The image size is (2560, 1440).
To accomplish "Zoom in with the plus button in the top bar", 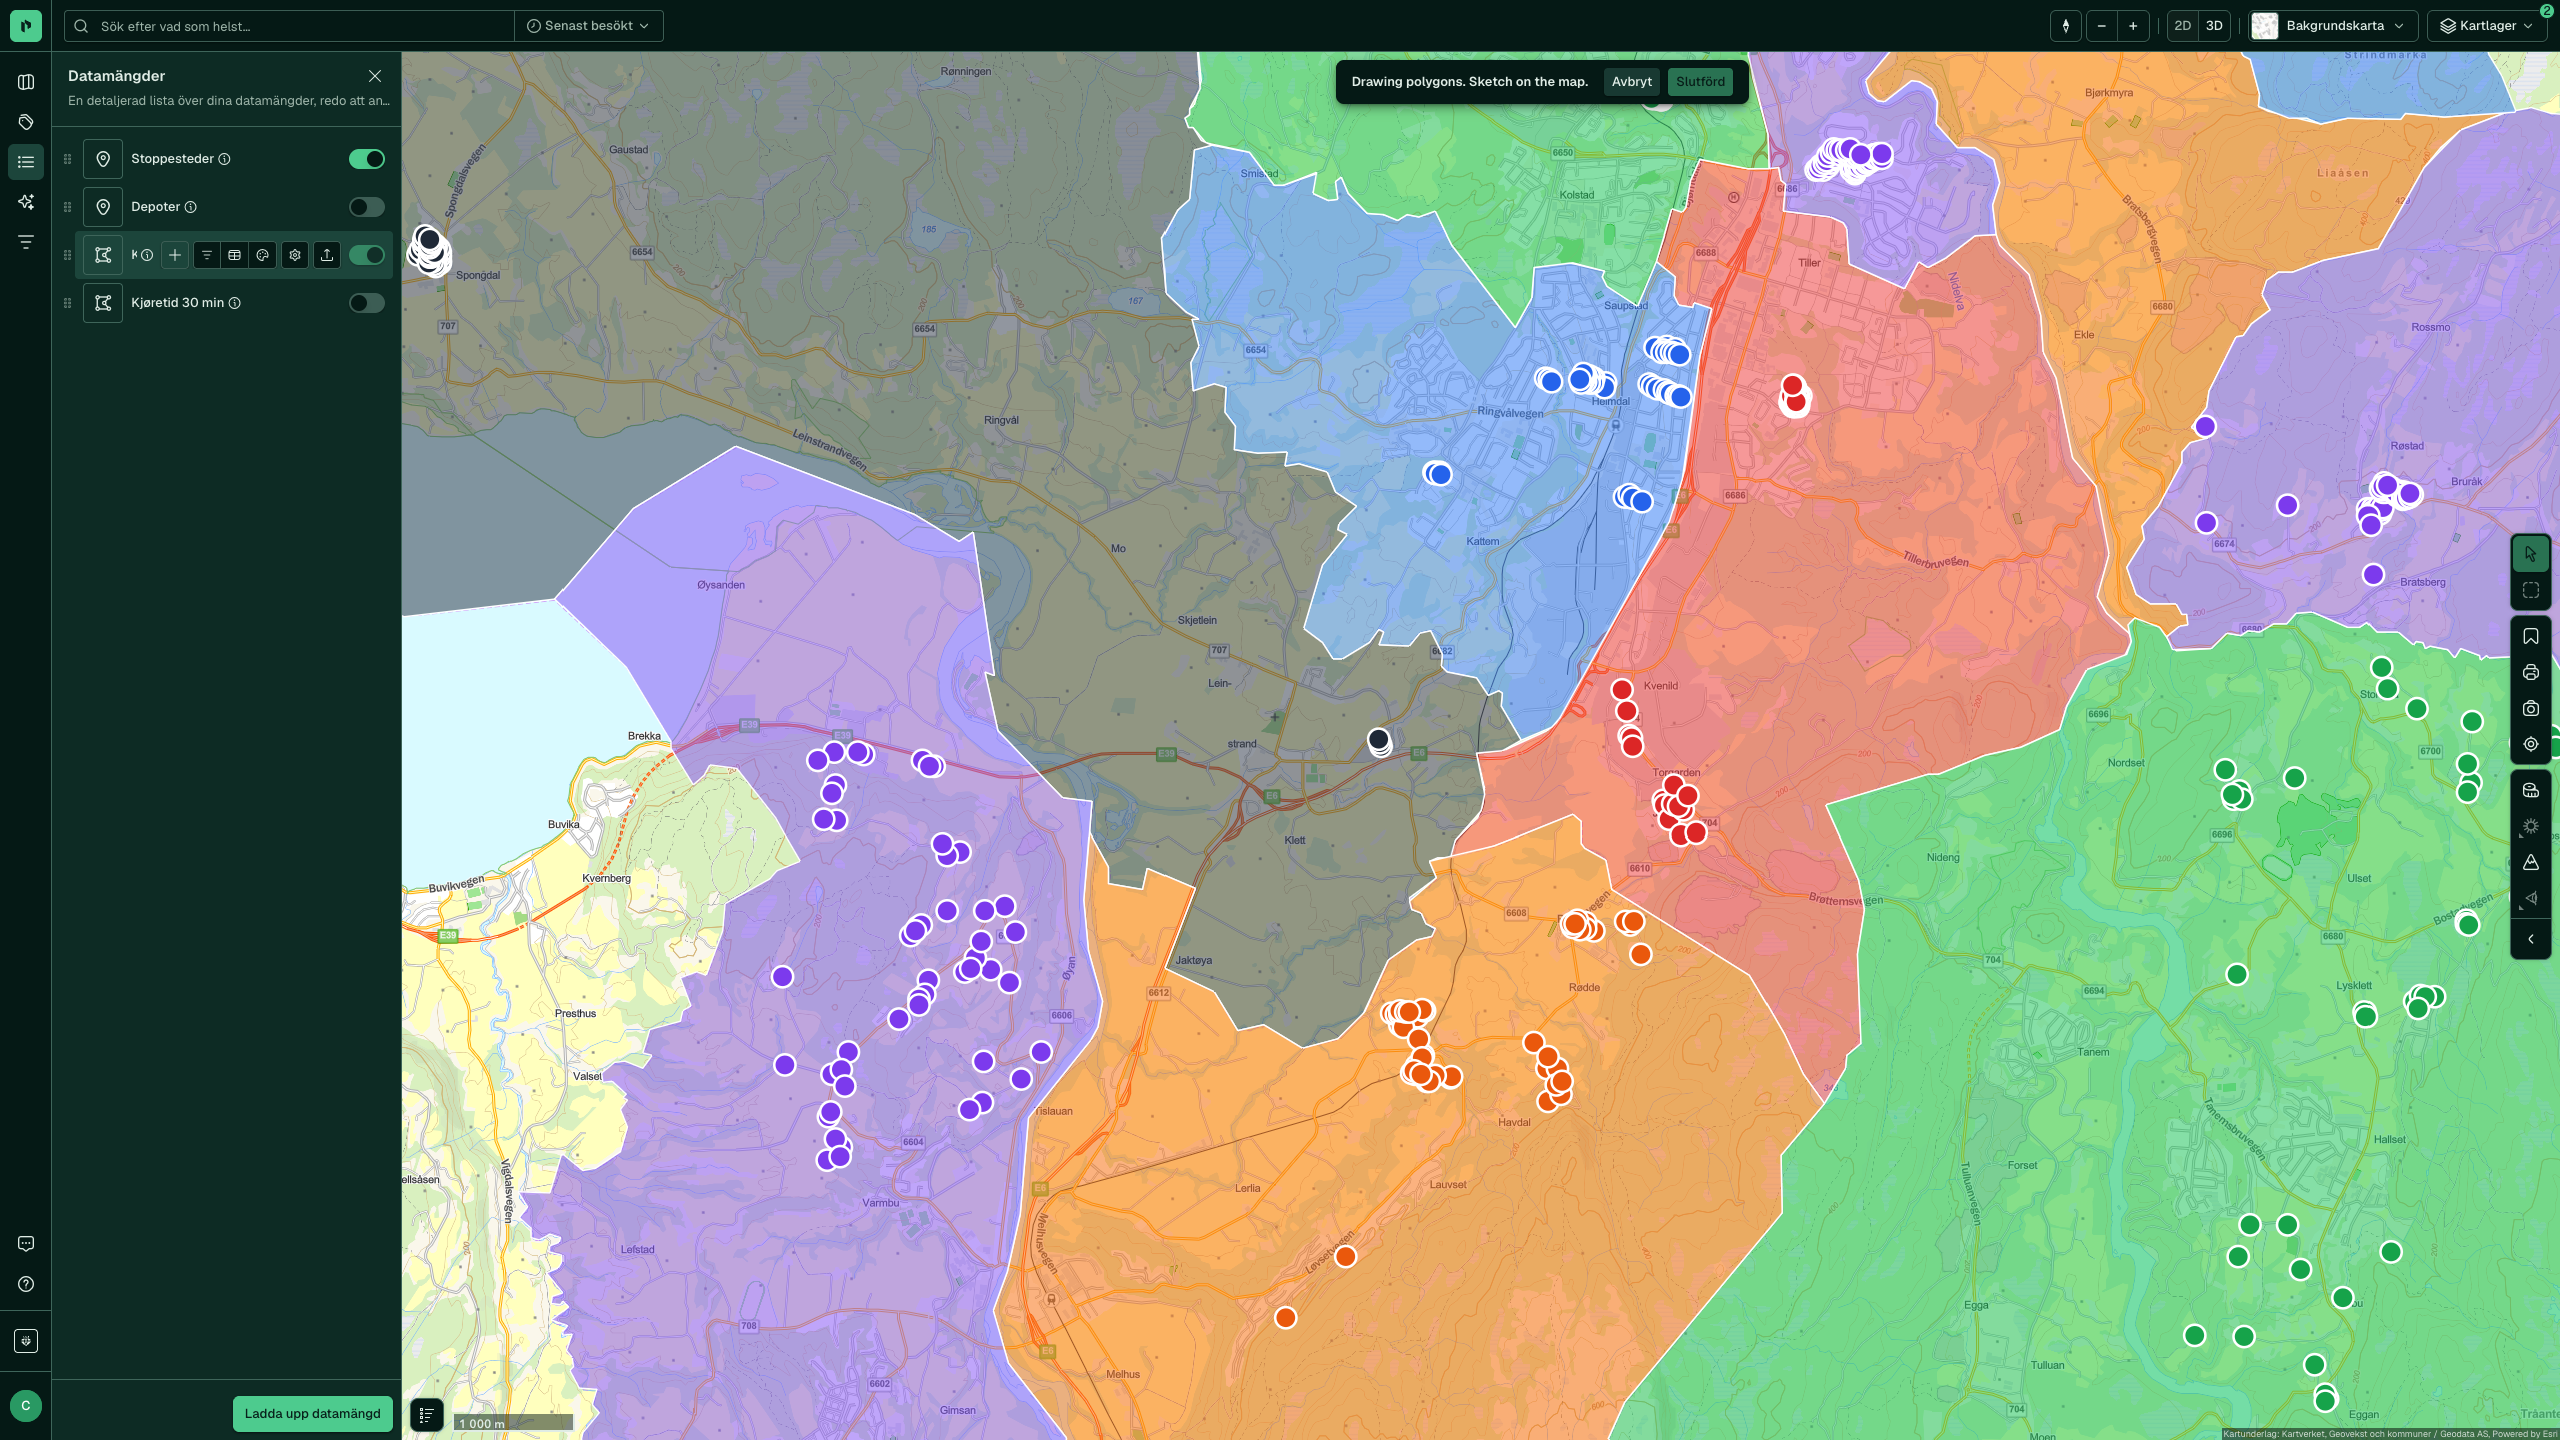I will click(2133, 26).
